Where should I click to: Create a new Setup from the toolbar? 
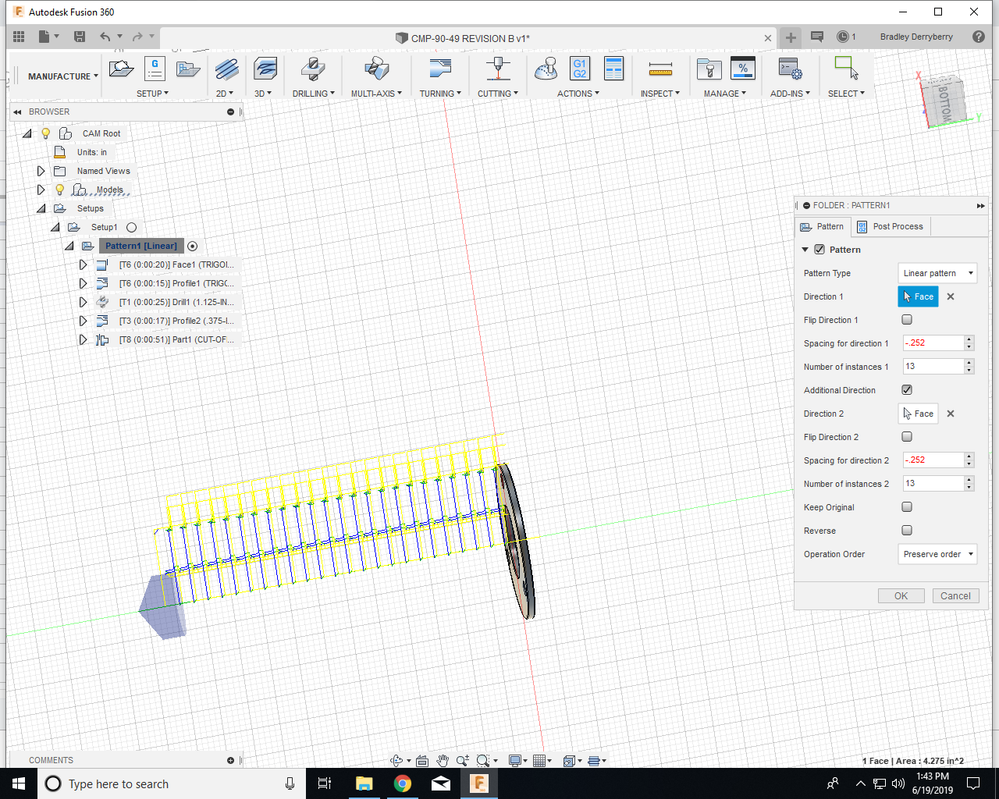(x=121, y=68)
